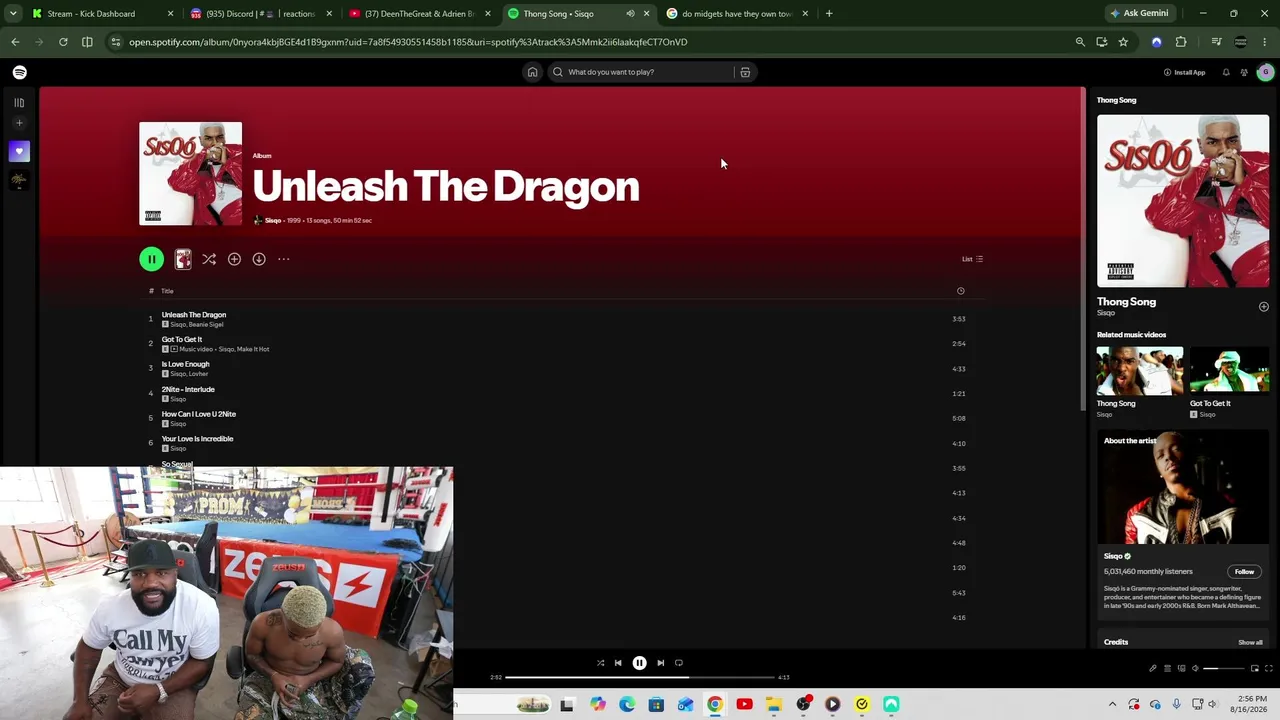Open the Friend Activity icon
This screenshot has width=1280, height=720.
[1244, 72]
